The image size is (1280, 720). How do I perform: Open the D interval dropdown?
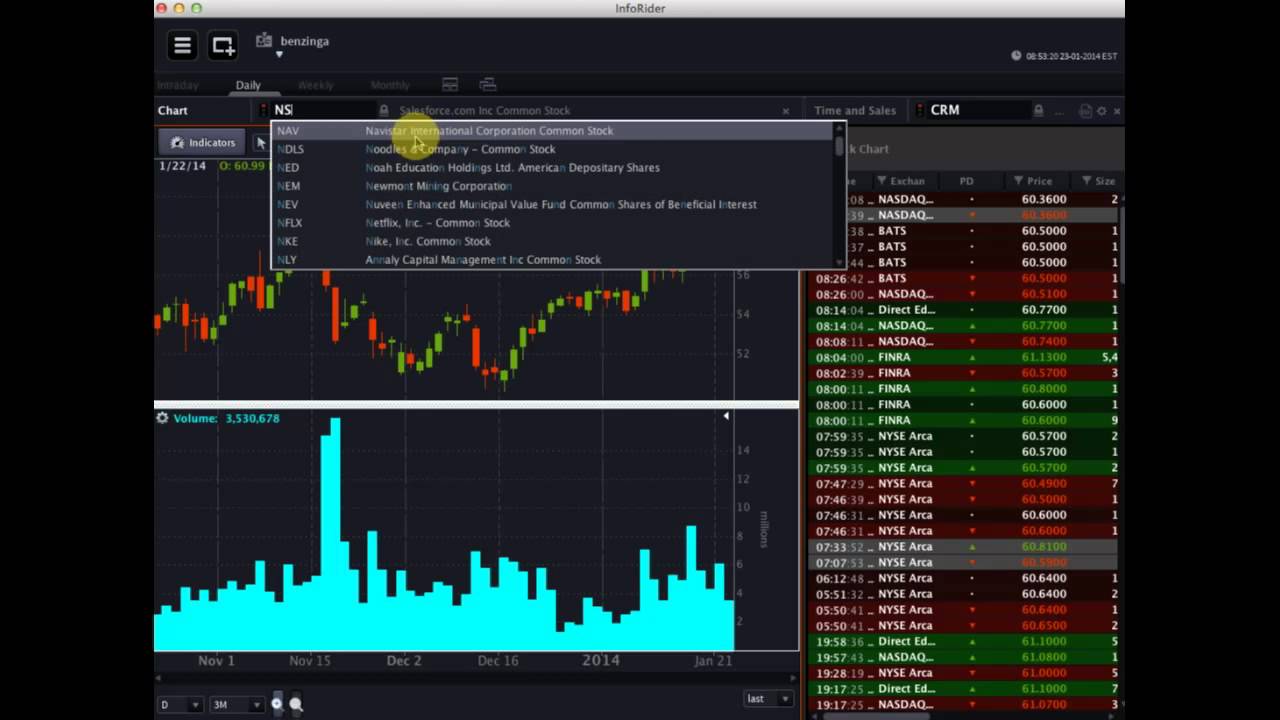(180, 704)
